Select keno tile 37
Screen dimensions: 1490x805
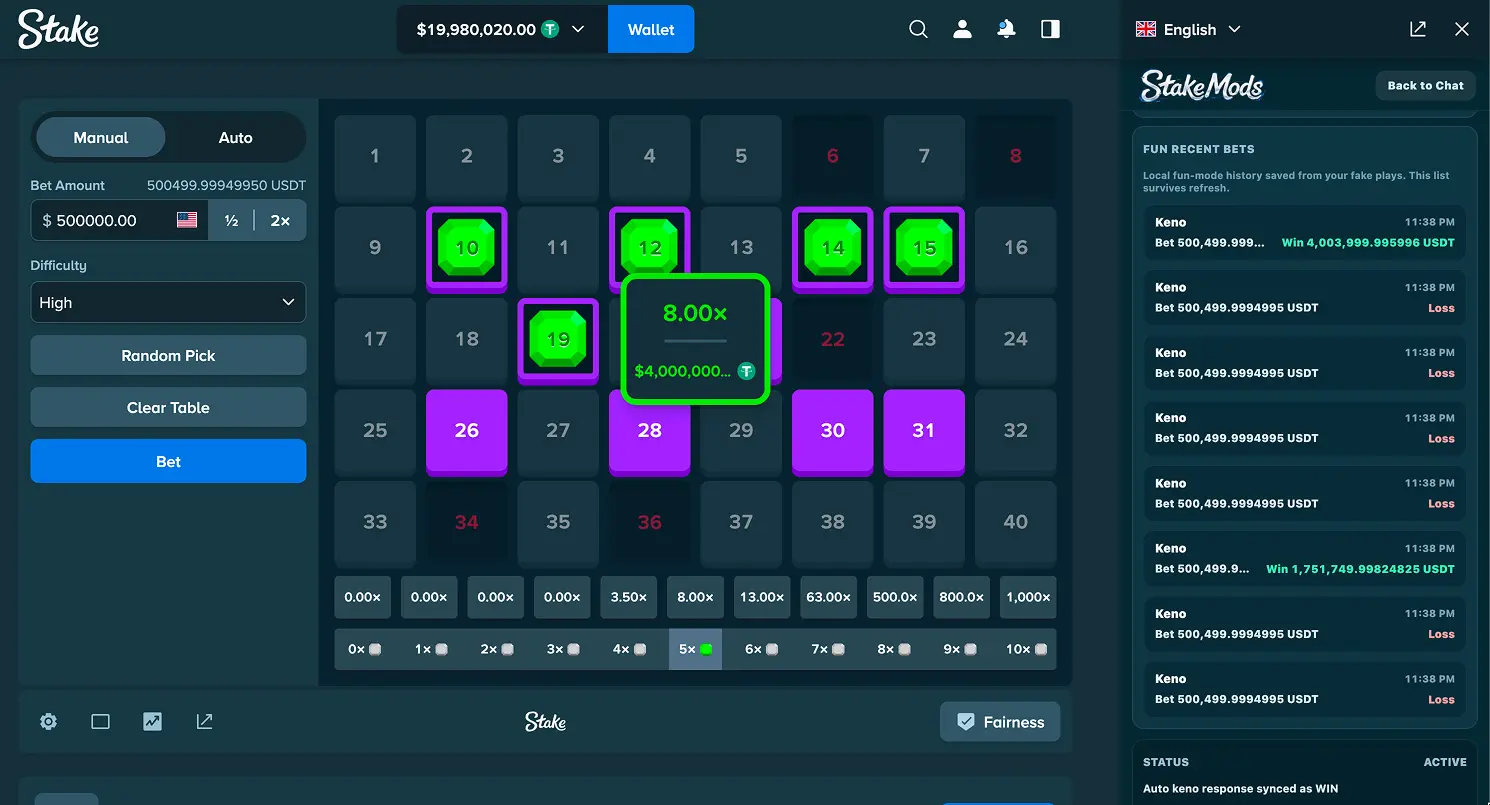pyautogui.click(x=741, y=523)
